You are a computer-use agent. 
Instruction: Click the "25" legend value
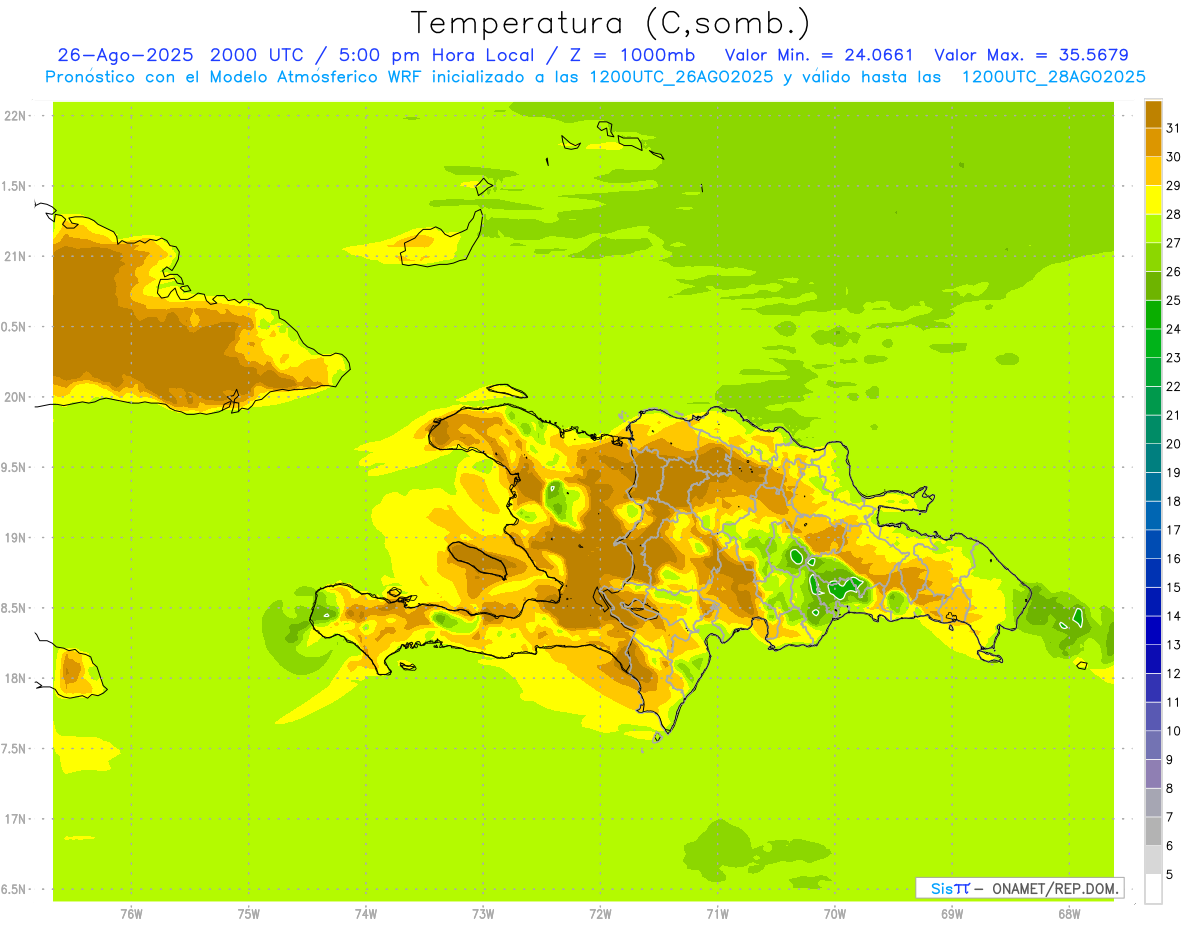[x=1173, y=300]
